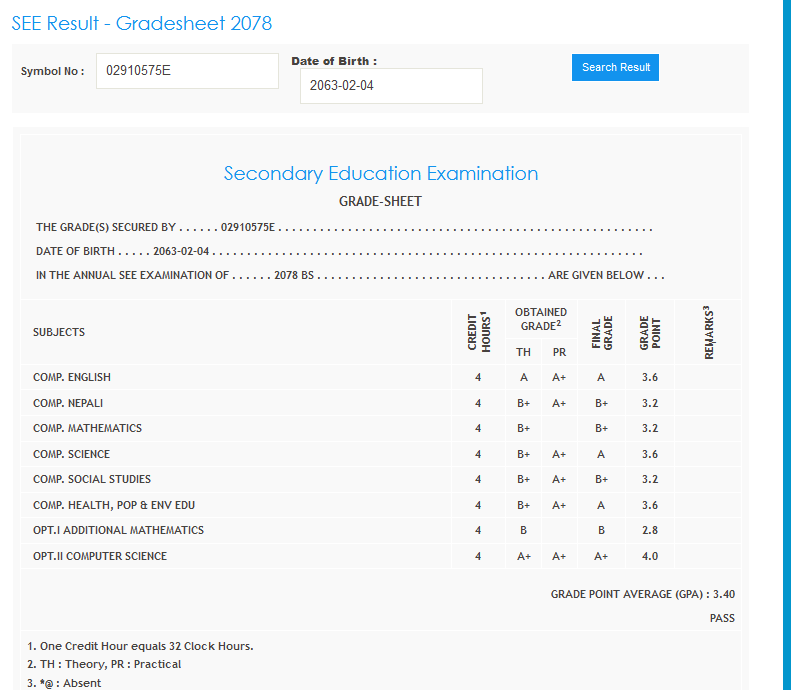Viewport: 791px width, 690px height.
Task: Select the COMP. NEPALI subject name
Action: pos(68,404)
